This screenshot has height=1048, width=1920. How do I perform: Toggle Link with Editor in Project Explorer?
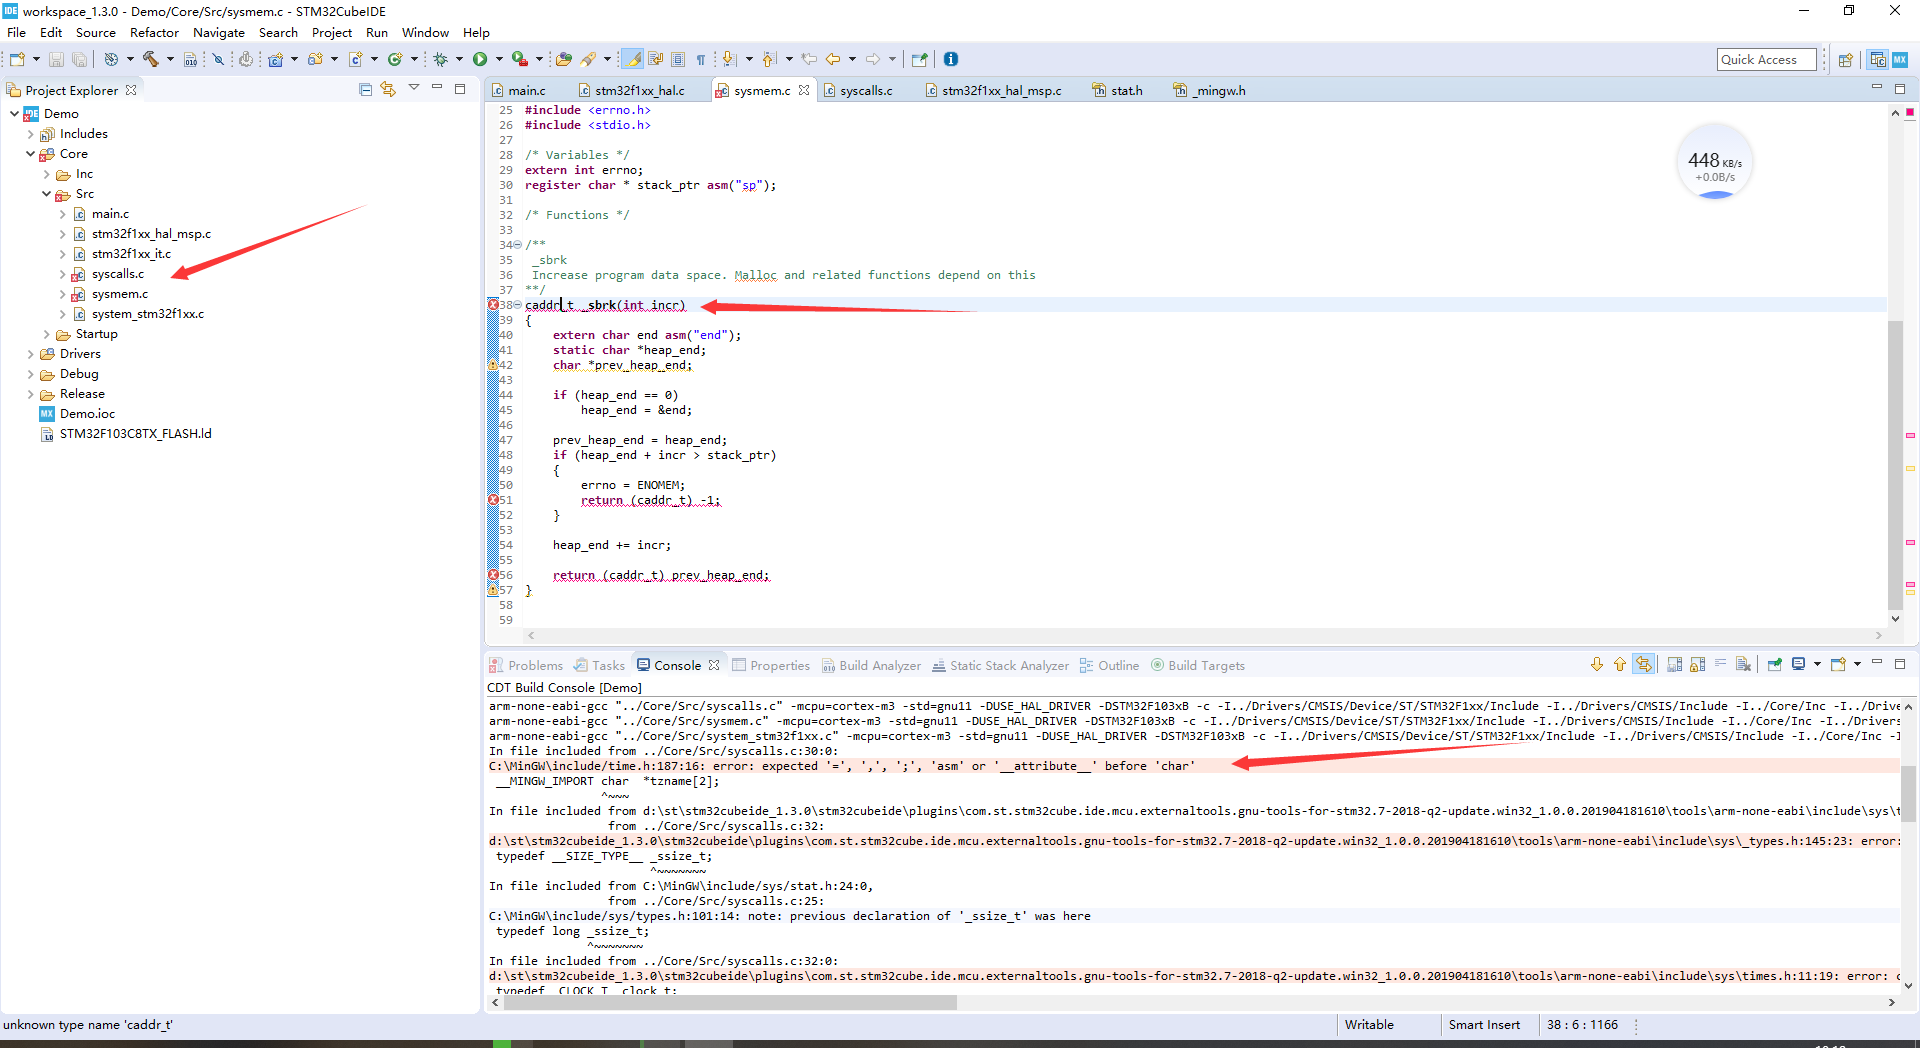(388, 89)
